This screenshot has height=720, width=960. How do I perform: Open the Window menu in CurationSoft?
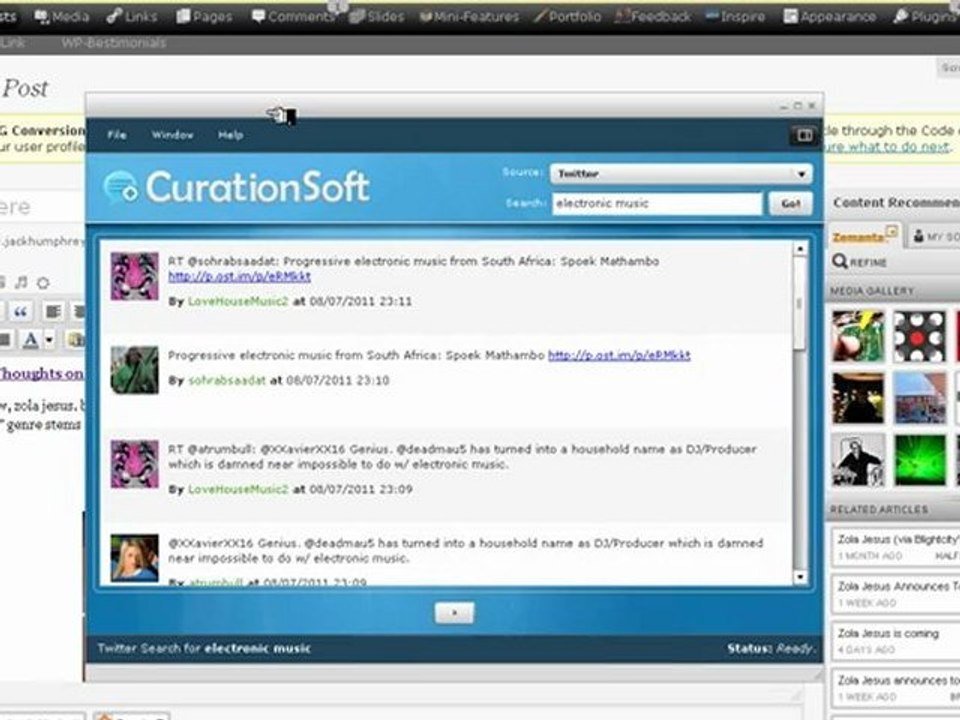click(x=173, y=135)
